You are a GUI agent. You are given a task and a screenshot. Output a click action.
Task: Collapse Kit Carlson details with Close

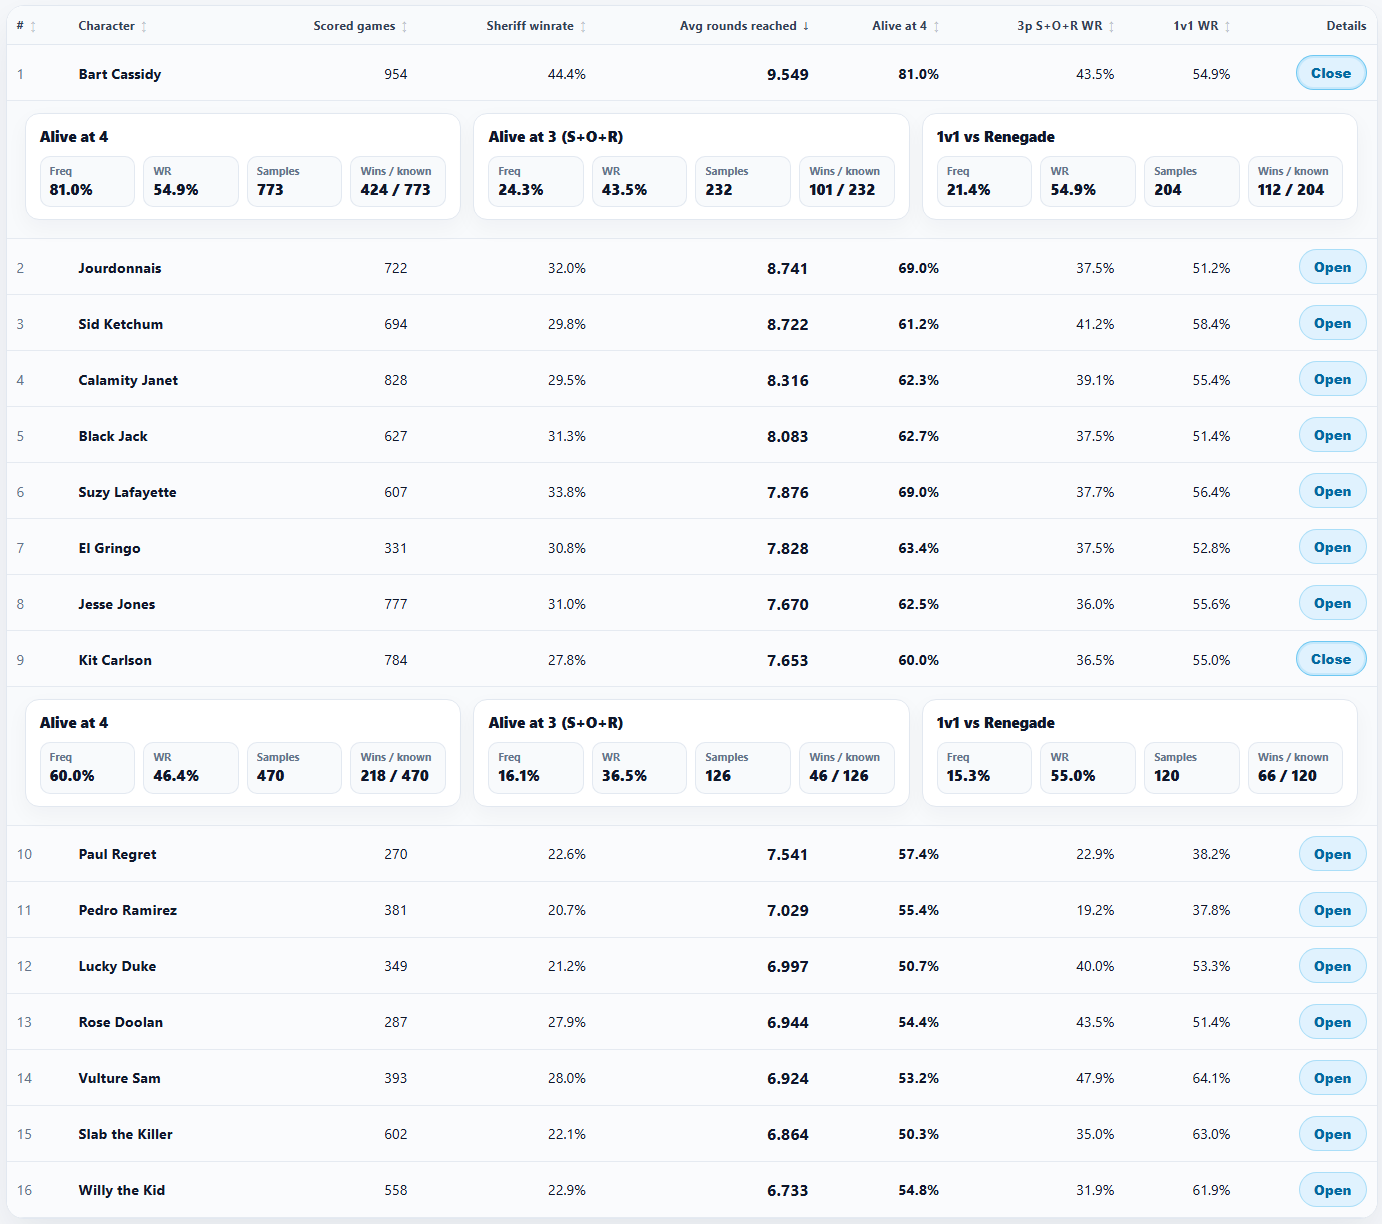tap(1331, 659)
